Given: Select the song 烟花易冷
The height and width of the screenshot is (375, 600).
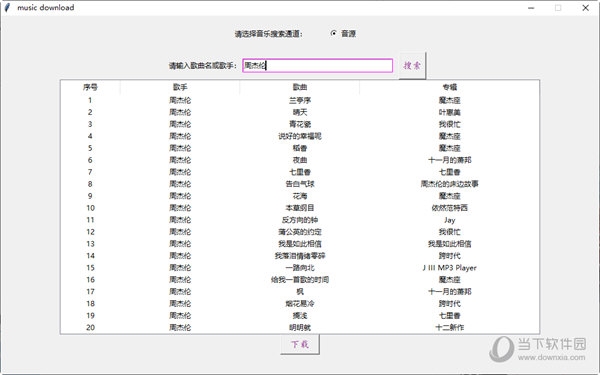Looking at the screenshot, I should coord(300,303).
